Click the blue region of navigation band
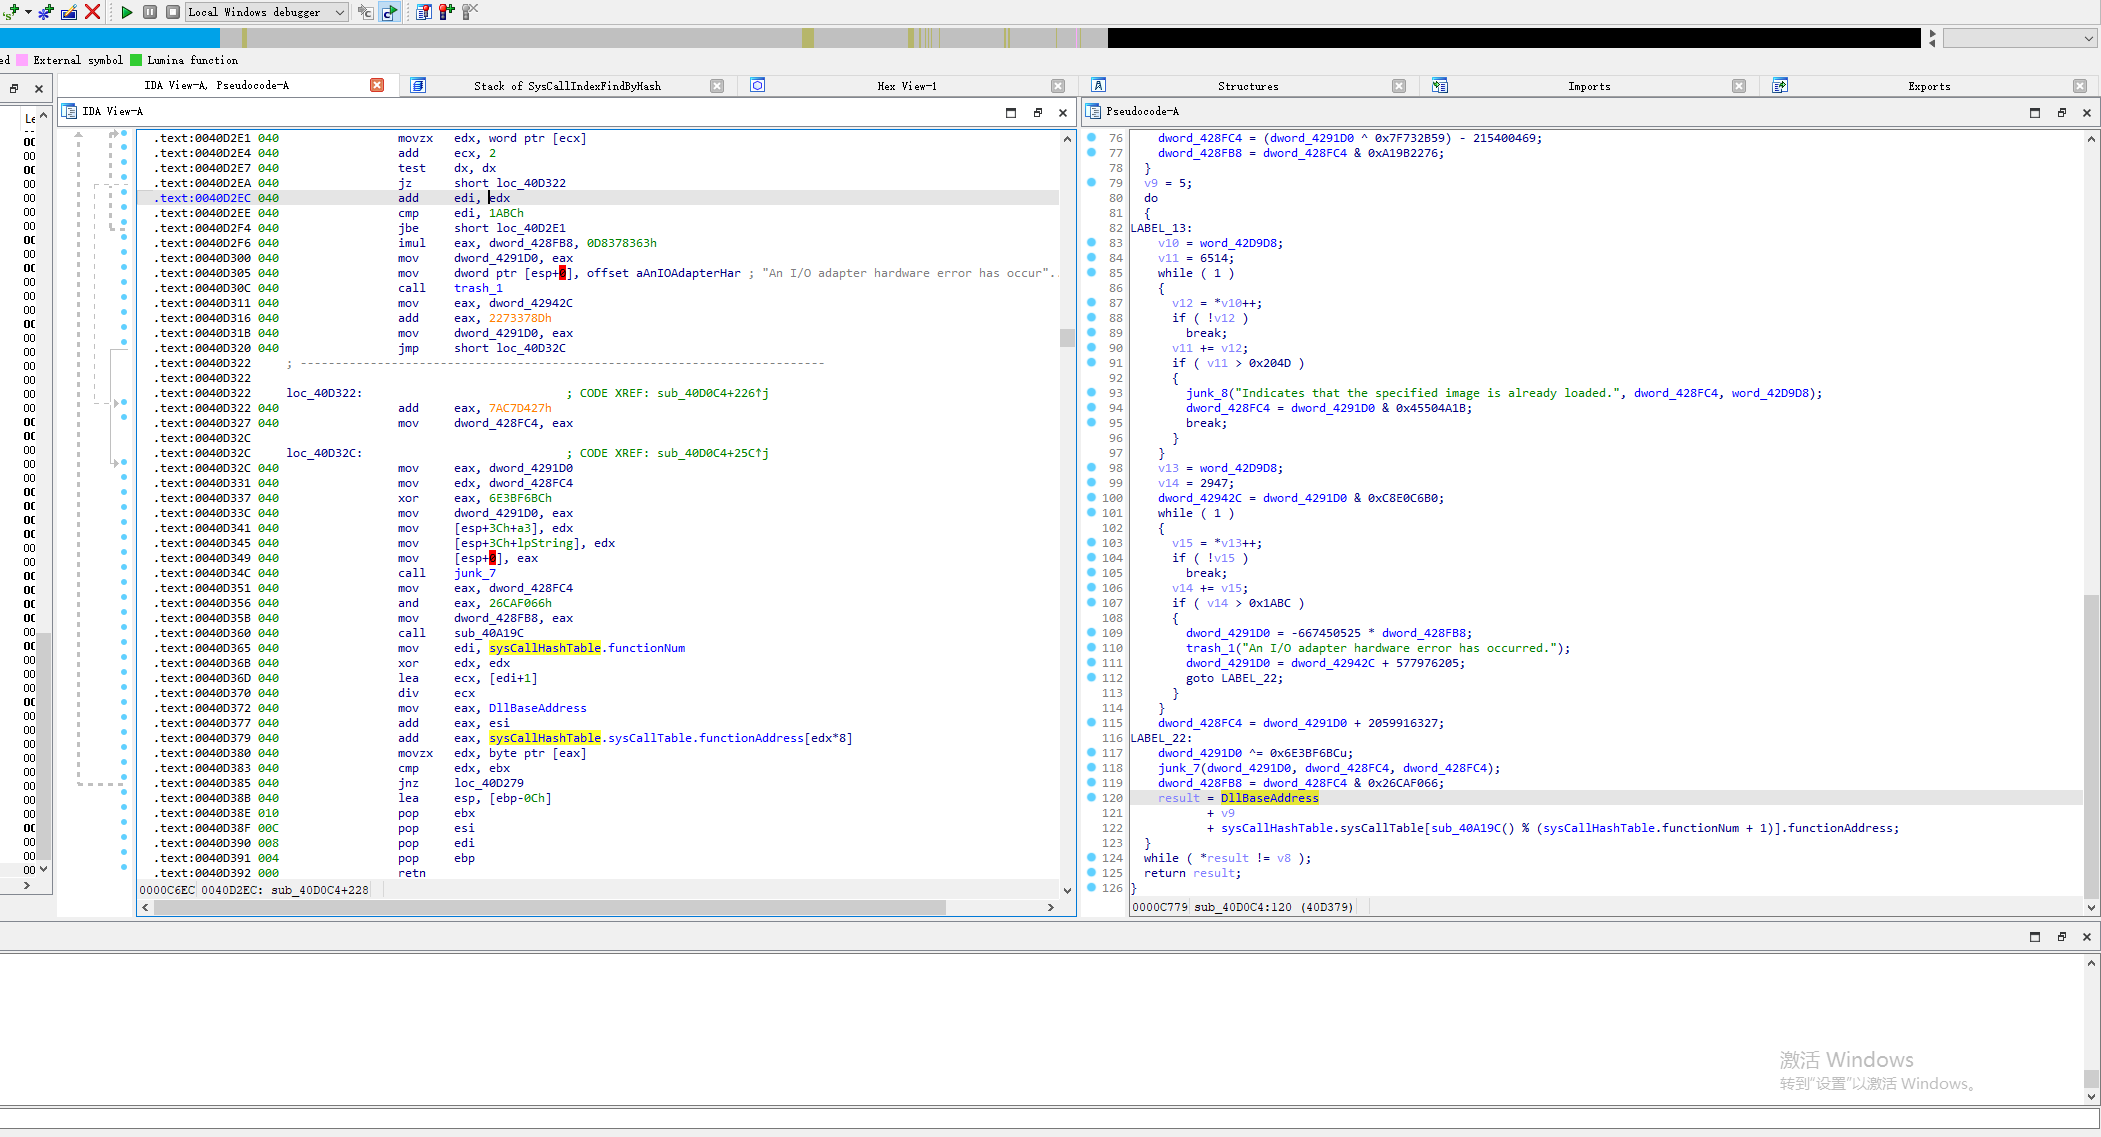This screenshot has width=2101, height=1137. 110,38
